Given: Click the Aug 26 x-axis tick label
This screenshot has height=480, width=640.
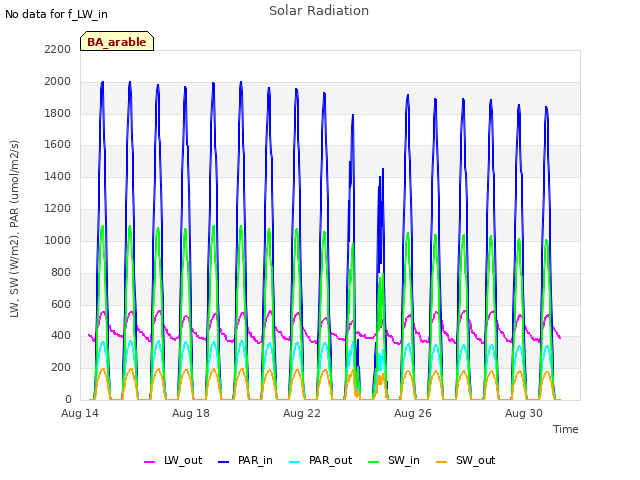Looking at the screenshot, I should (413, 413).
